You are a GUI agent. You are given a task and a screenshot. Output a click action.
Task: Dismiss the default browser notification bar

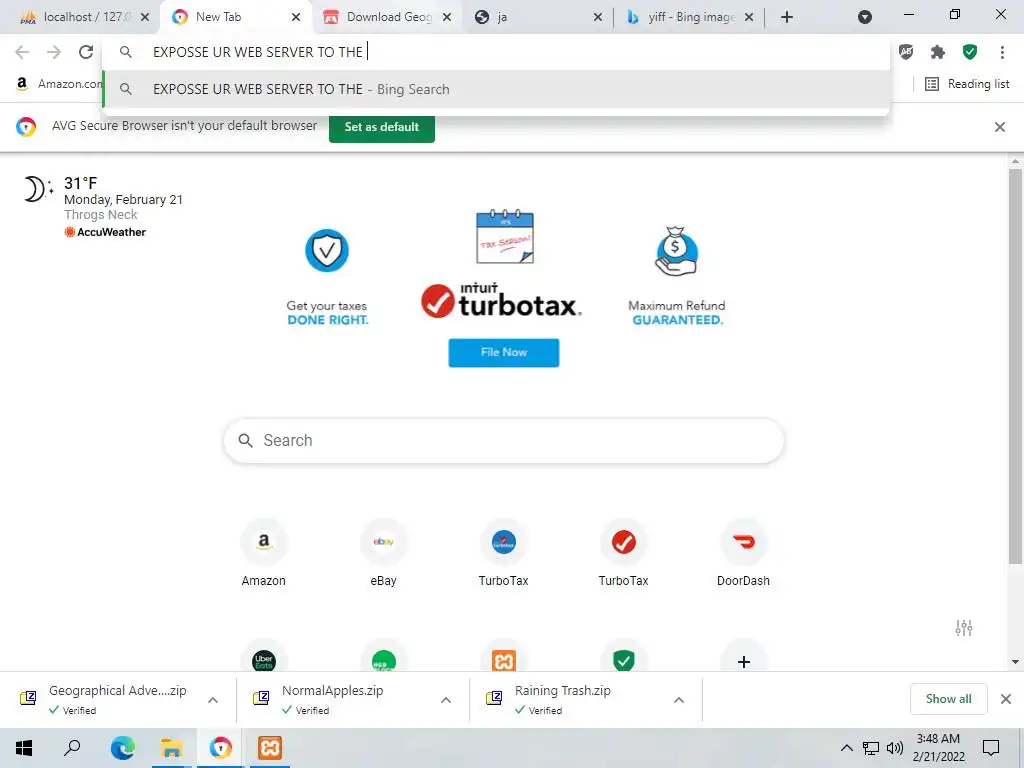point(999,127)
